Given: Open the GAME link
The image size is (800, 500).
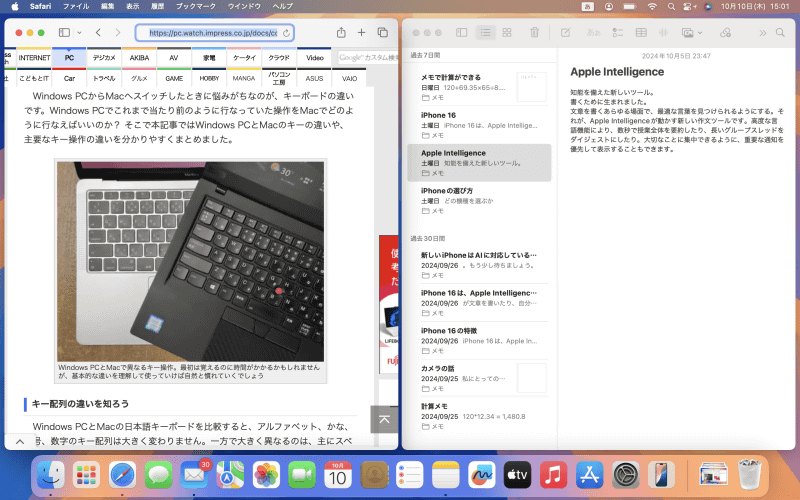Looking at the screenshot, I should (174, 78).
